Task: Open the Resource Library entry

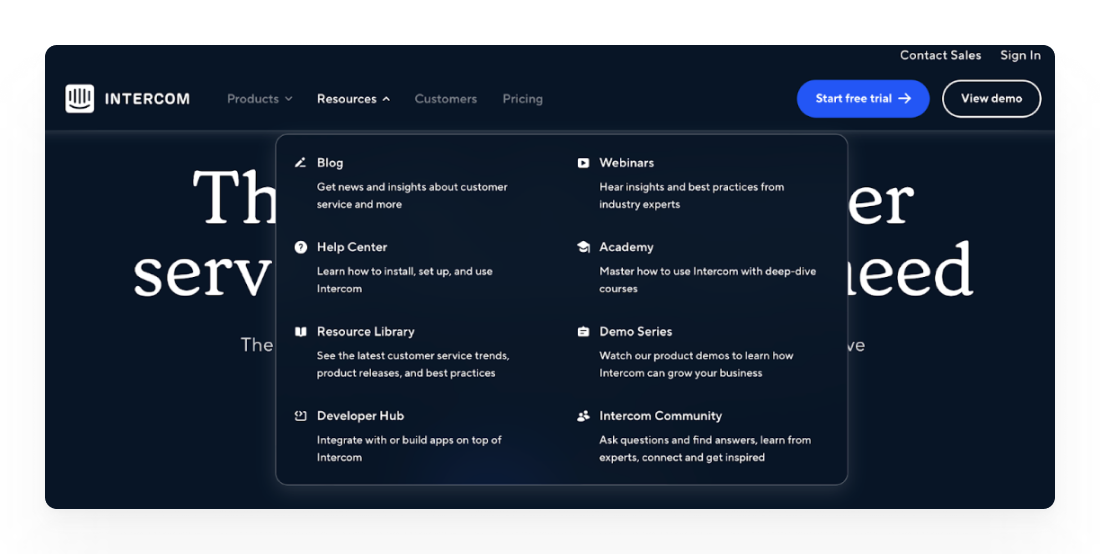Action: pos(365,332)
